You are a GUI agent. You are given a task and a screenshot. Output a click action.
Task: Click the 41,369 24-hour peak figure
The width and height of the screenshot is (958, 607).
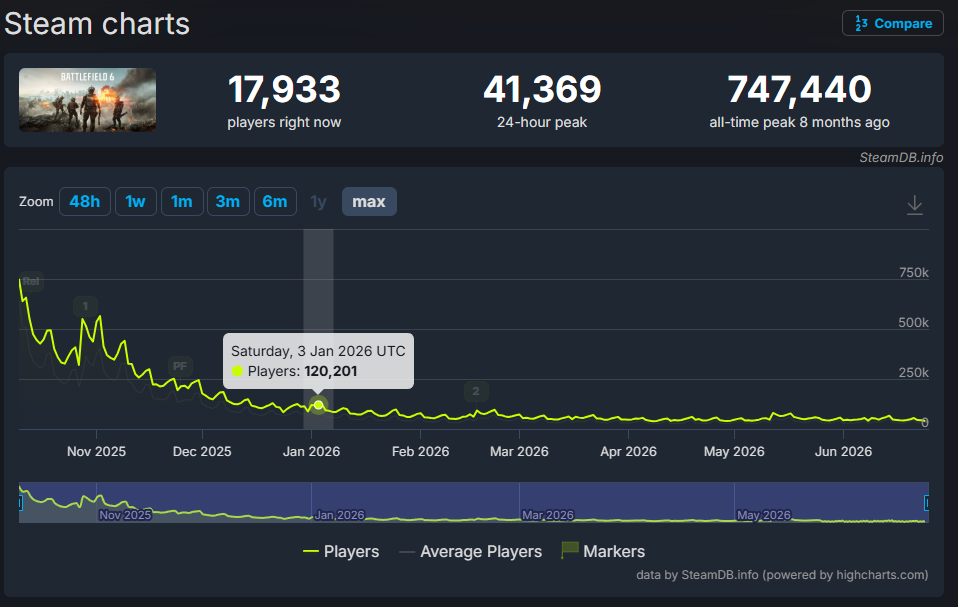[x=542, y=89]
